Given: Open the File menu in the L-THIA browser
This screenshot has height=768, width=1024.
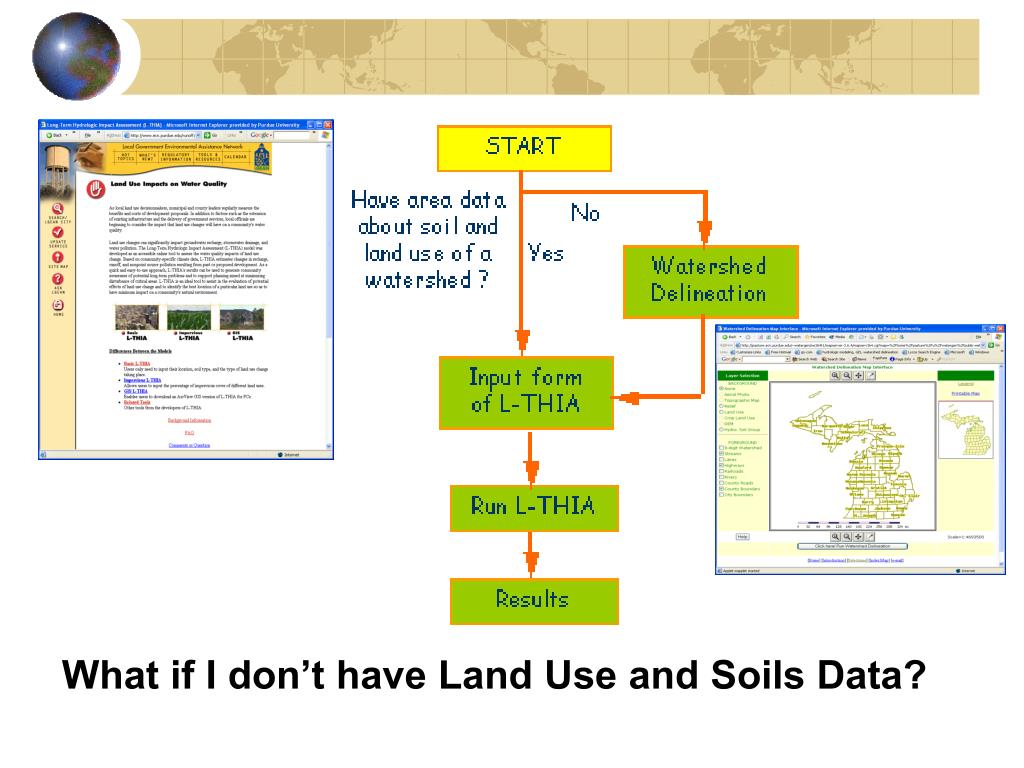Looking at the screenshot, I should pos(88,135).
